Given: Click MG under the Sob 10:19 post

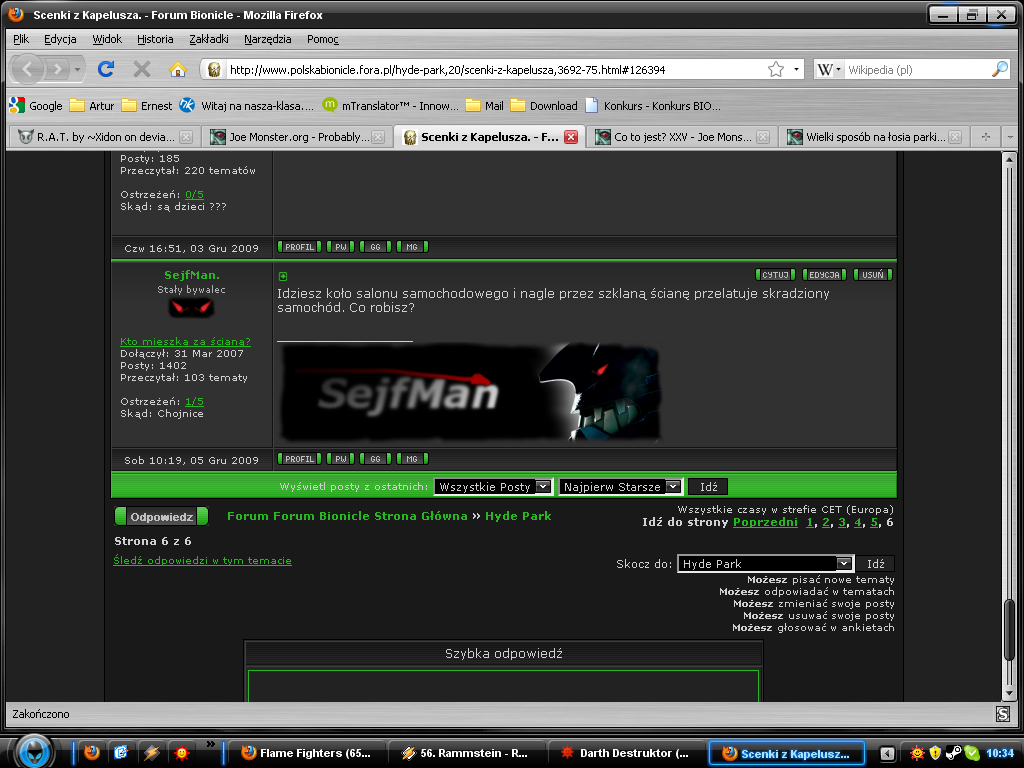Looking at the screenshot, I should (x=412, y=459).
